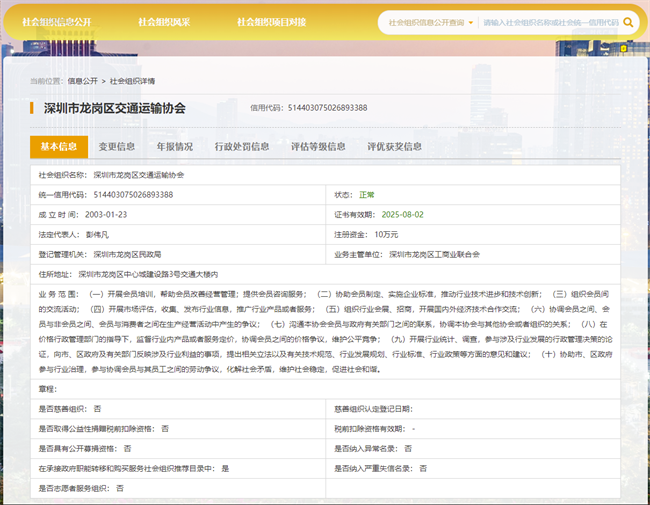The image size is (650, 505).
Task: Click the 是否志愿者服务组织 row
Action: coord(178,488)
